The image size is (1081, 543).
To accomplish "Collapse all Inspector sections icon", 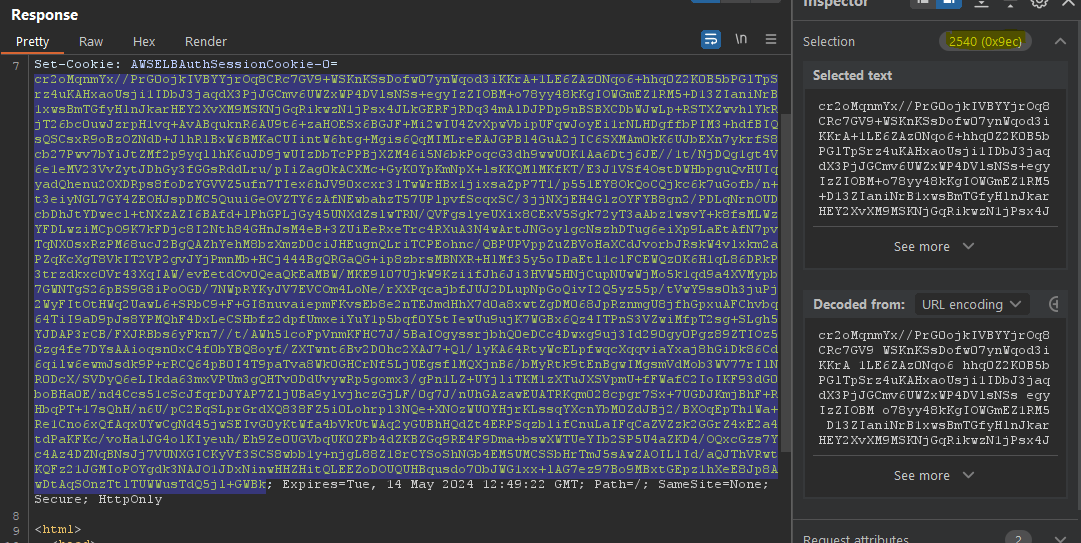I will coord(1010,3).
